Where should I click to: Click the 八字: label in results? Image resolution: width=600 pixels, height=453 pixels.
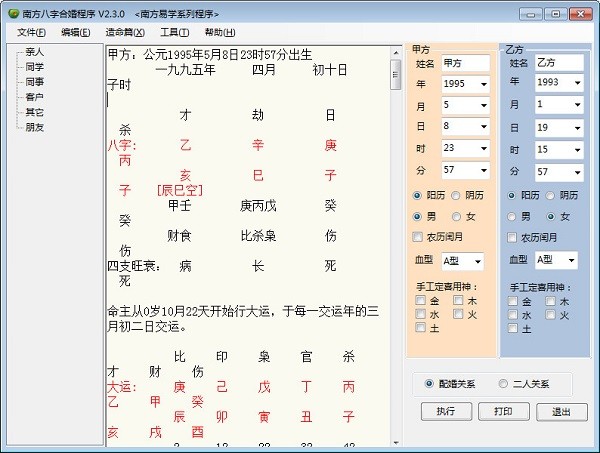pos(122,145)
